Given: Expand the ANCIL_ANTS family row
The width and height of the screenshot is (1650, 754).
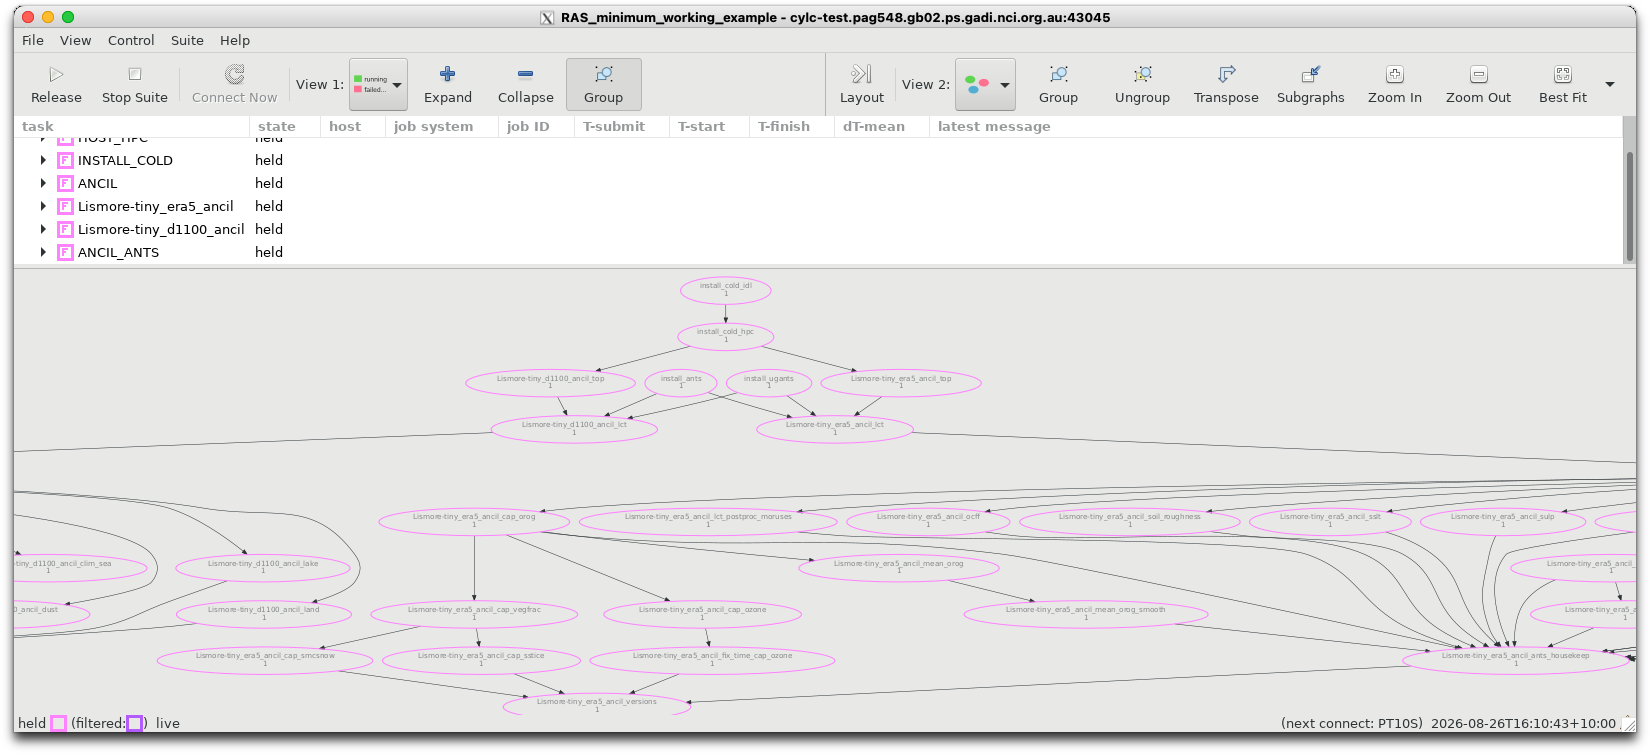Looking at the screenshot, I should pos(43,252).
